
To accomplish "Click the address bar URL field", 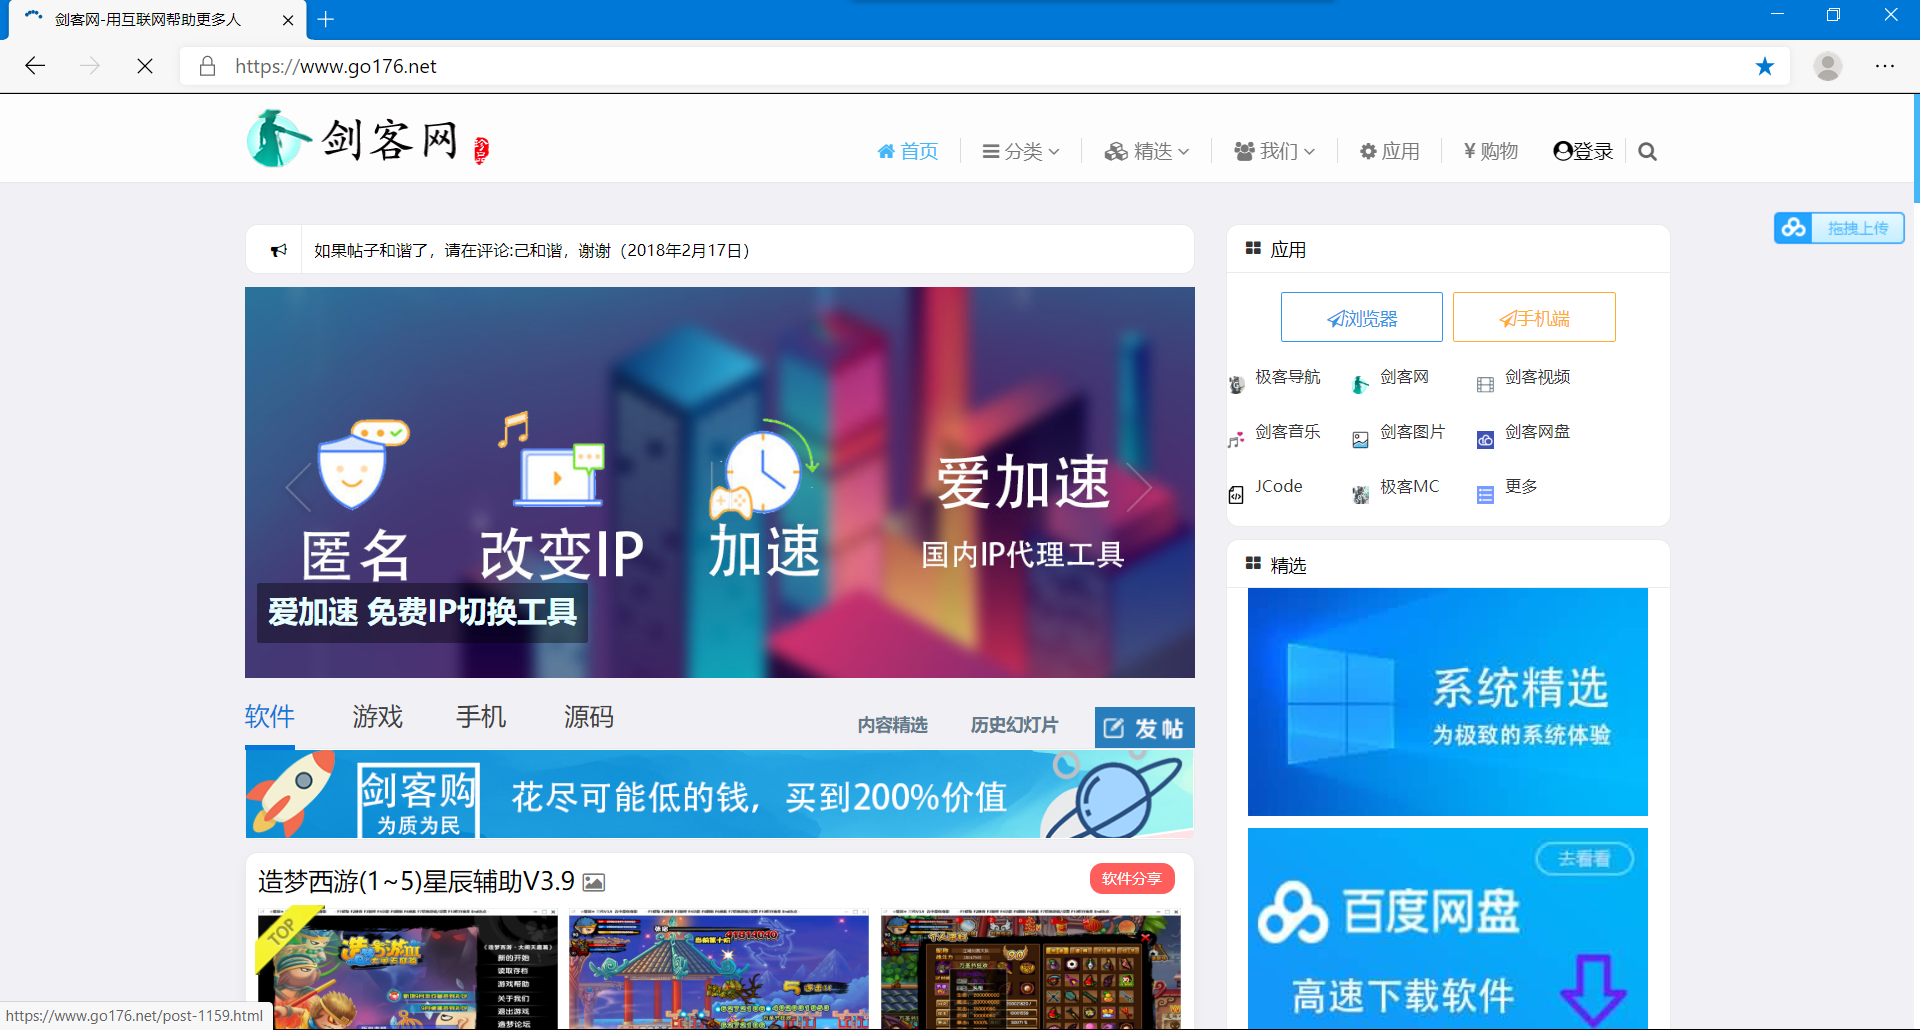I will tap(984, 66).
